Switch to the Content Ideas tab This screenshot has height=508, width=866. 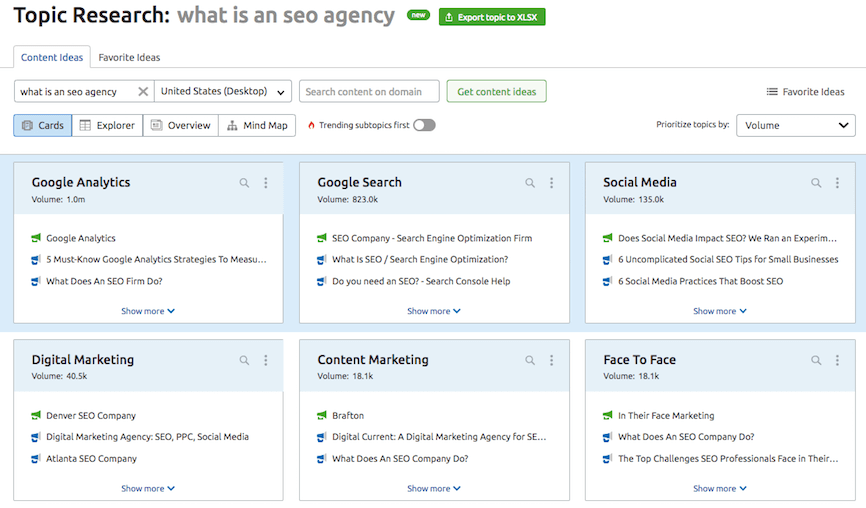[52, 57]
